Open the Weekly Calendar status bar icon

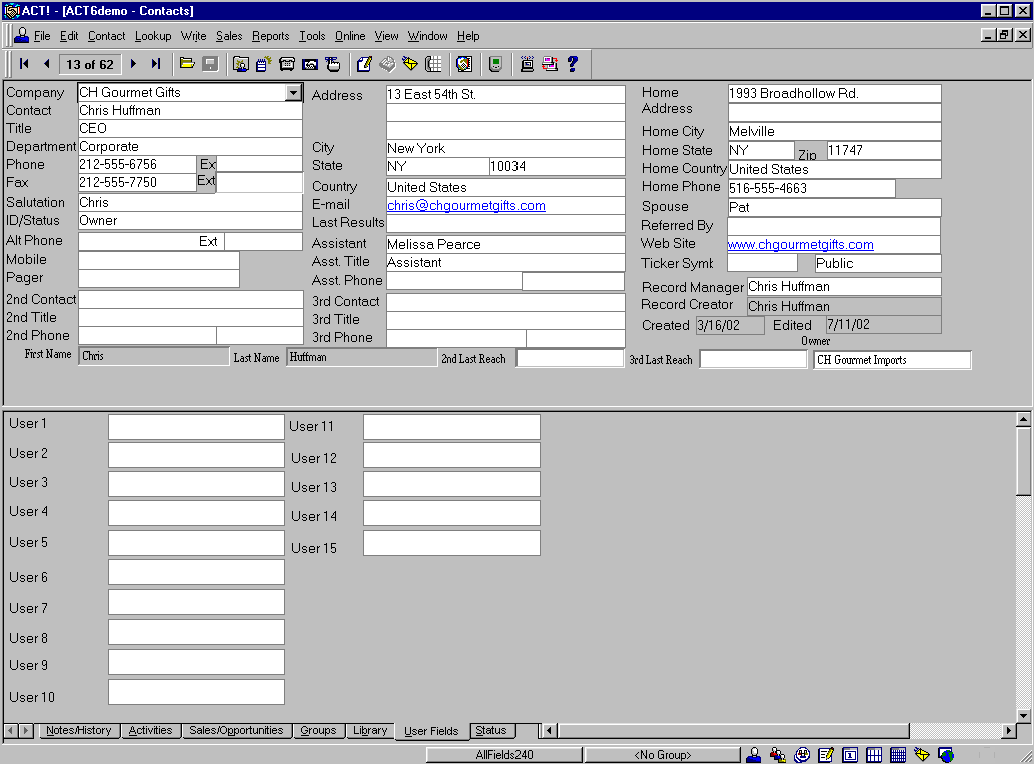pos(874,755)
